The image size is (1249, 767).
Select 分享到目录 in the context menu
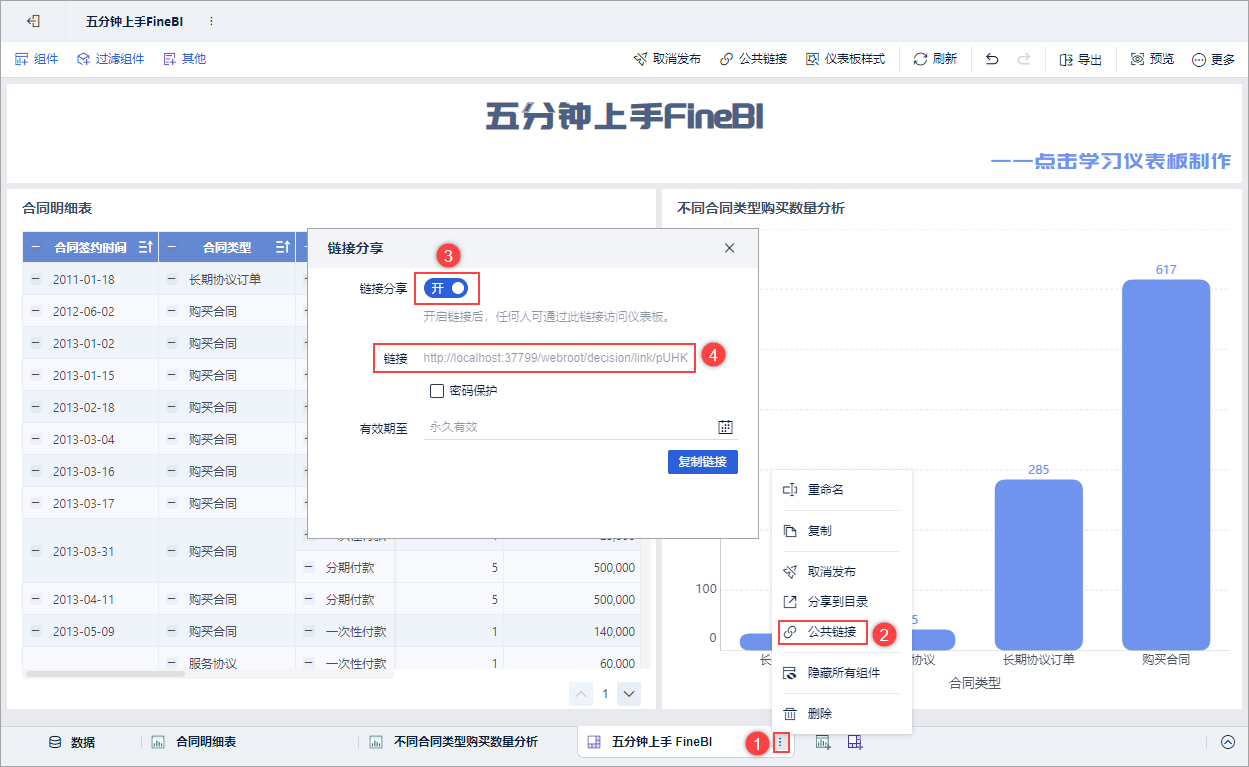pyautogui.click(x=841, y=602)
